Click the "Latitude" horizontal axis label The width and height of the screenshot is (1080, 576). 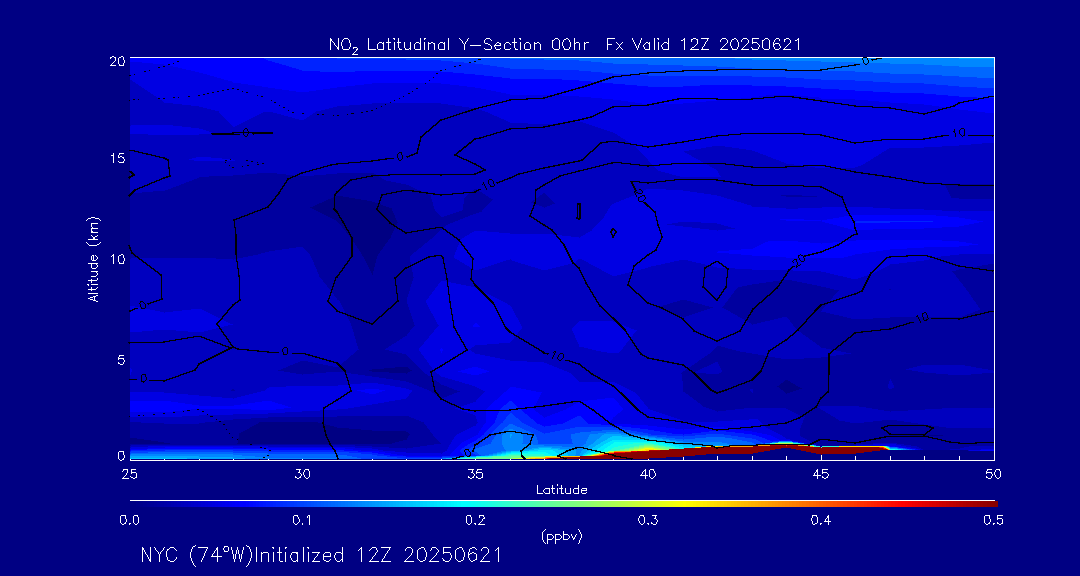pyautogui.click(x=562, y=490)
